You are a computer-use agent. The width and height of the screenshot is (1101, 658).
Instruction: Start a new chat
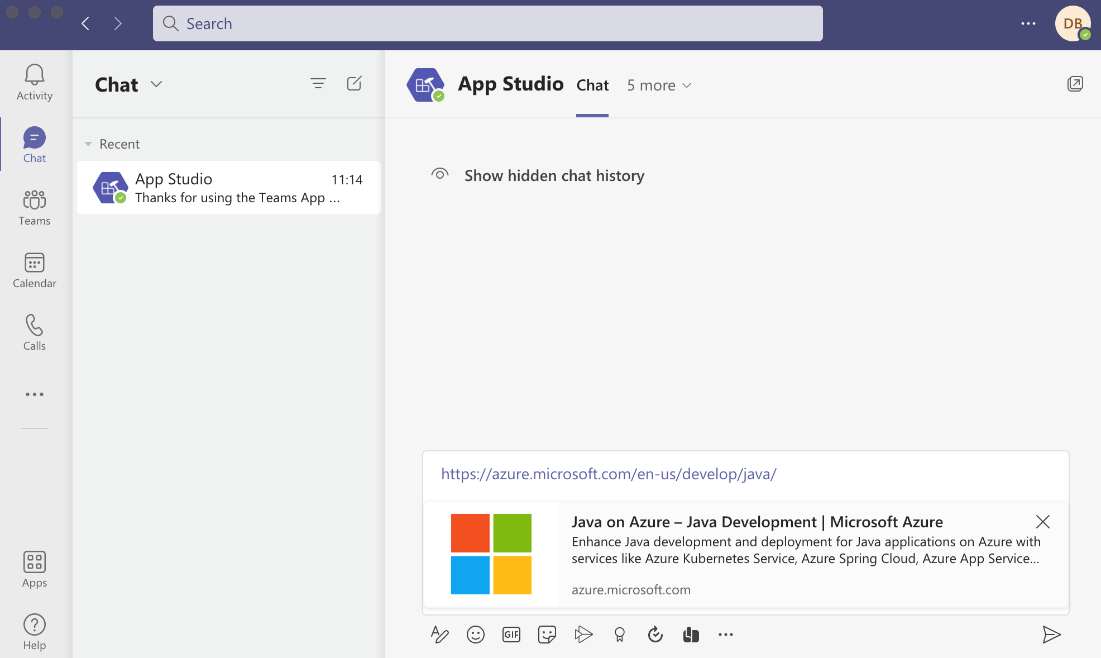point(355,84)
